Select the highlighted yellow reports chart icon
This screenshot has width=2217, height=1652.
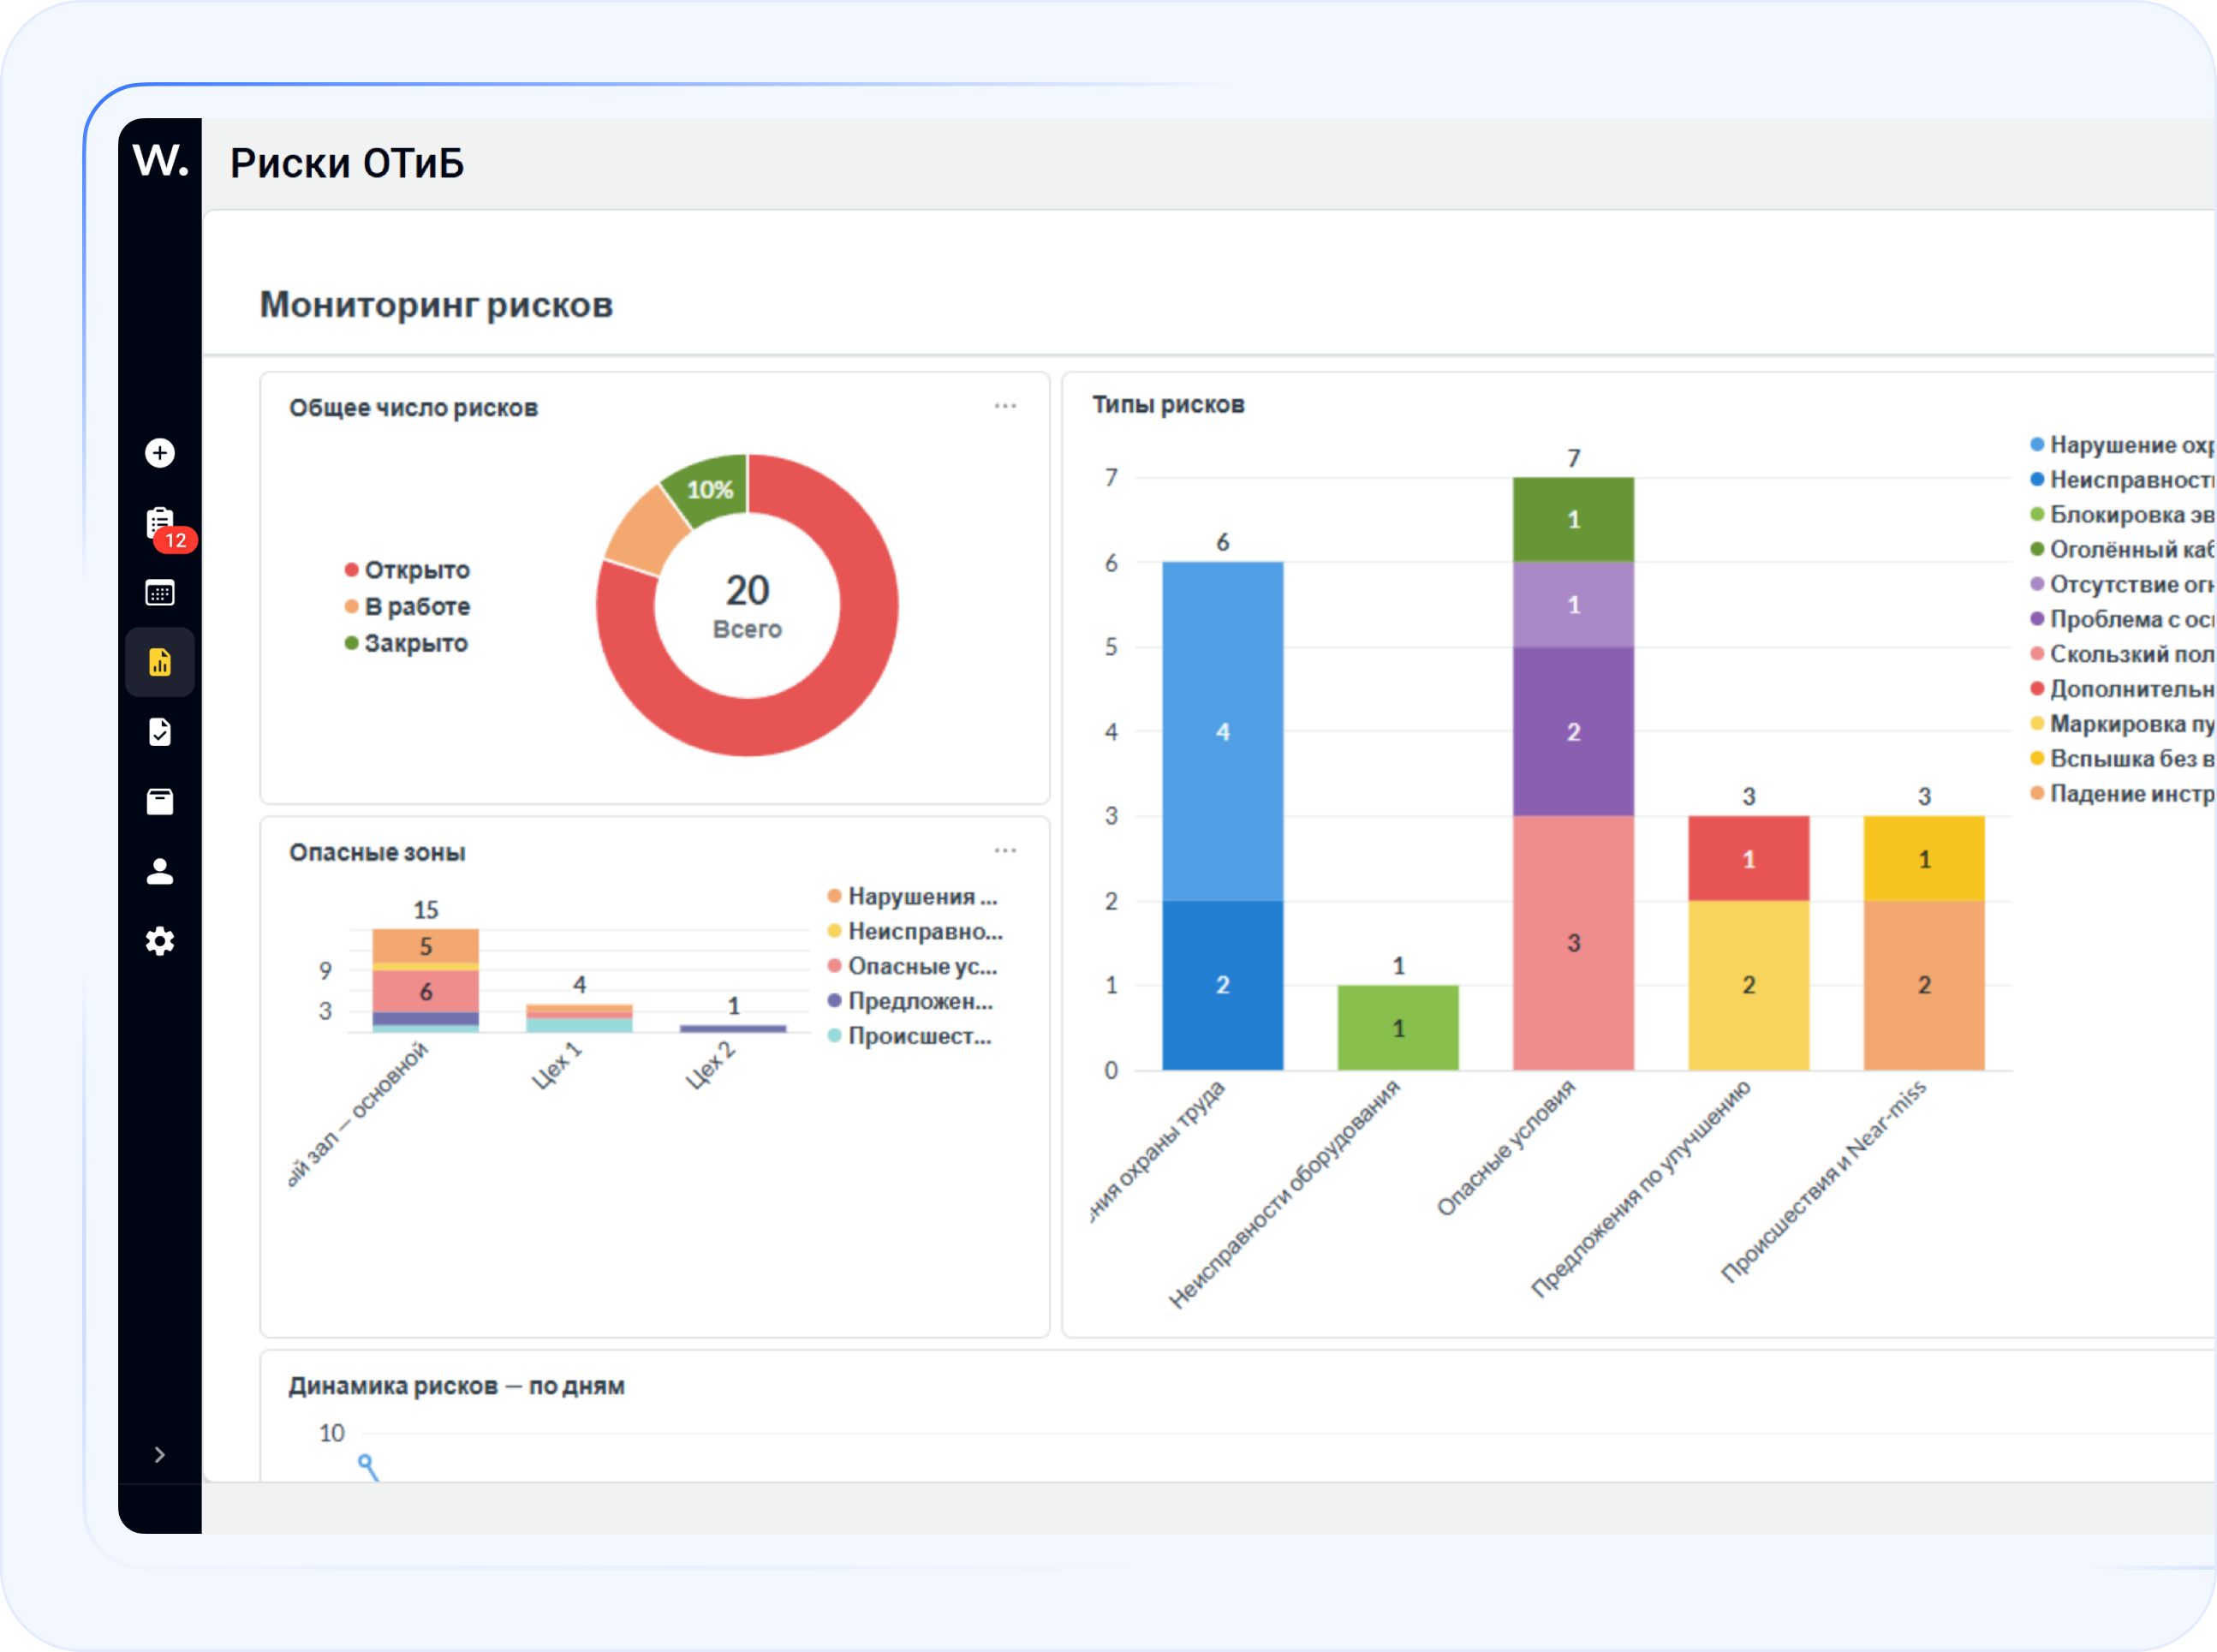pos(160,662)
